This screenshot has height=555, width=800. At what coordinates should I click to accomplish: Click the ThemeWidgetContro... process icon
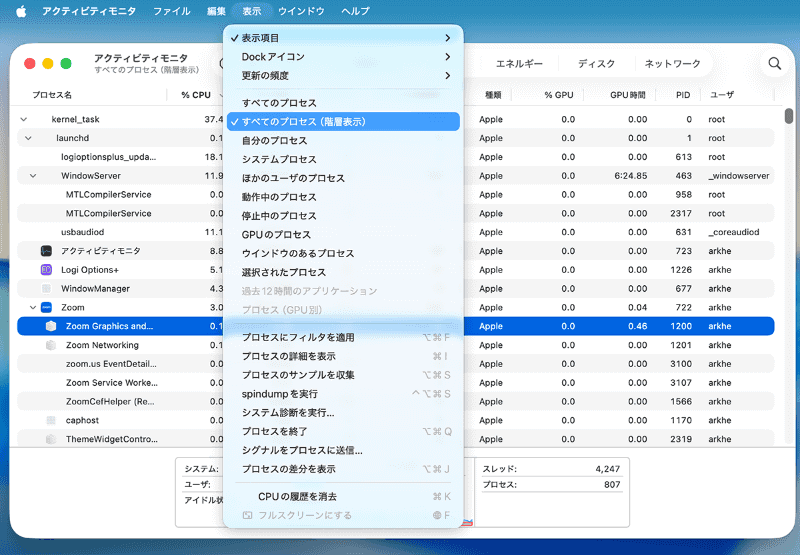point(51,439)
